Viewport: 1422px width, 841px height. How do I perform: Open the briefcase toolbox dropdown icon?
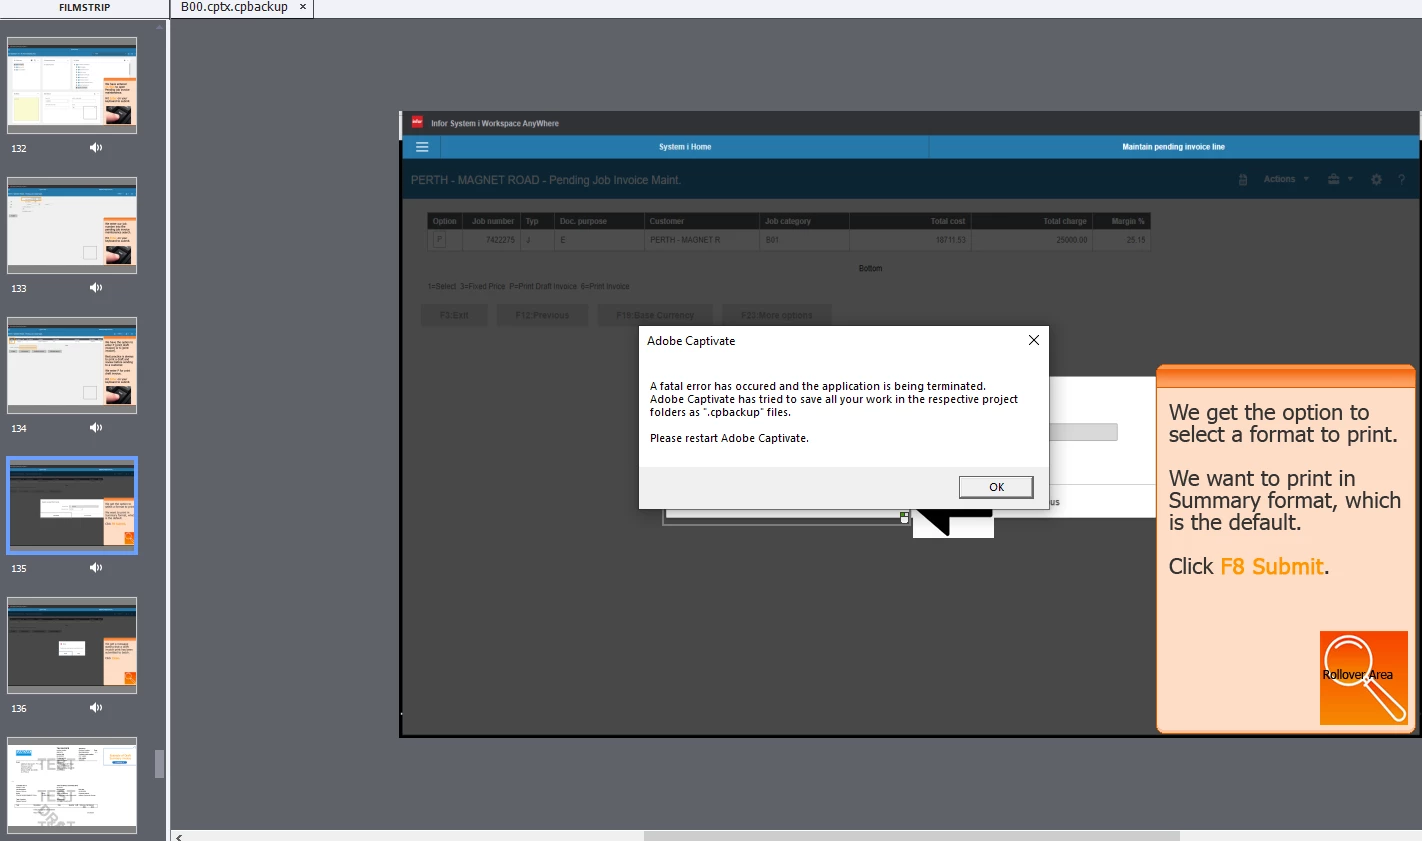click(1340, 179)
